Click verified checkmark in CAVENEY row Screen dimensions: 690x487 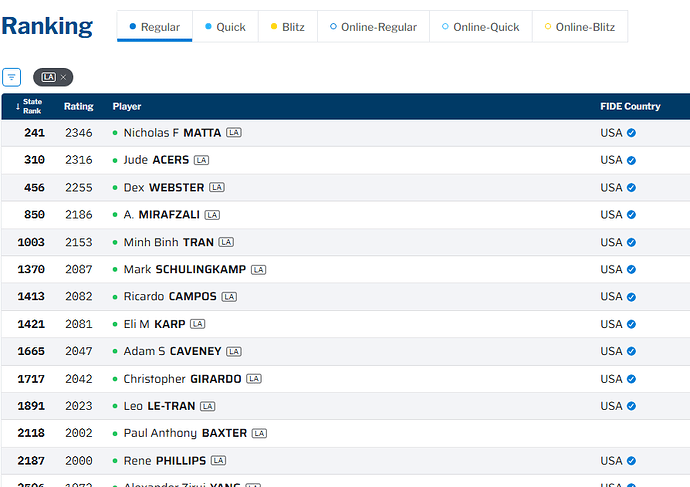tap(631, 352)
